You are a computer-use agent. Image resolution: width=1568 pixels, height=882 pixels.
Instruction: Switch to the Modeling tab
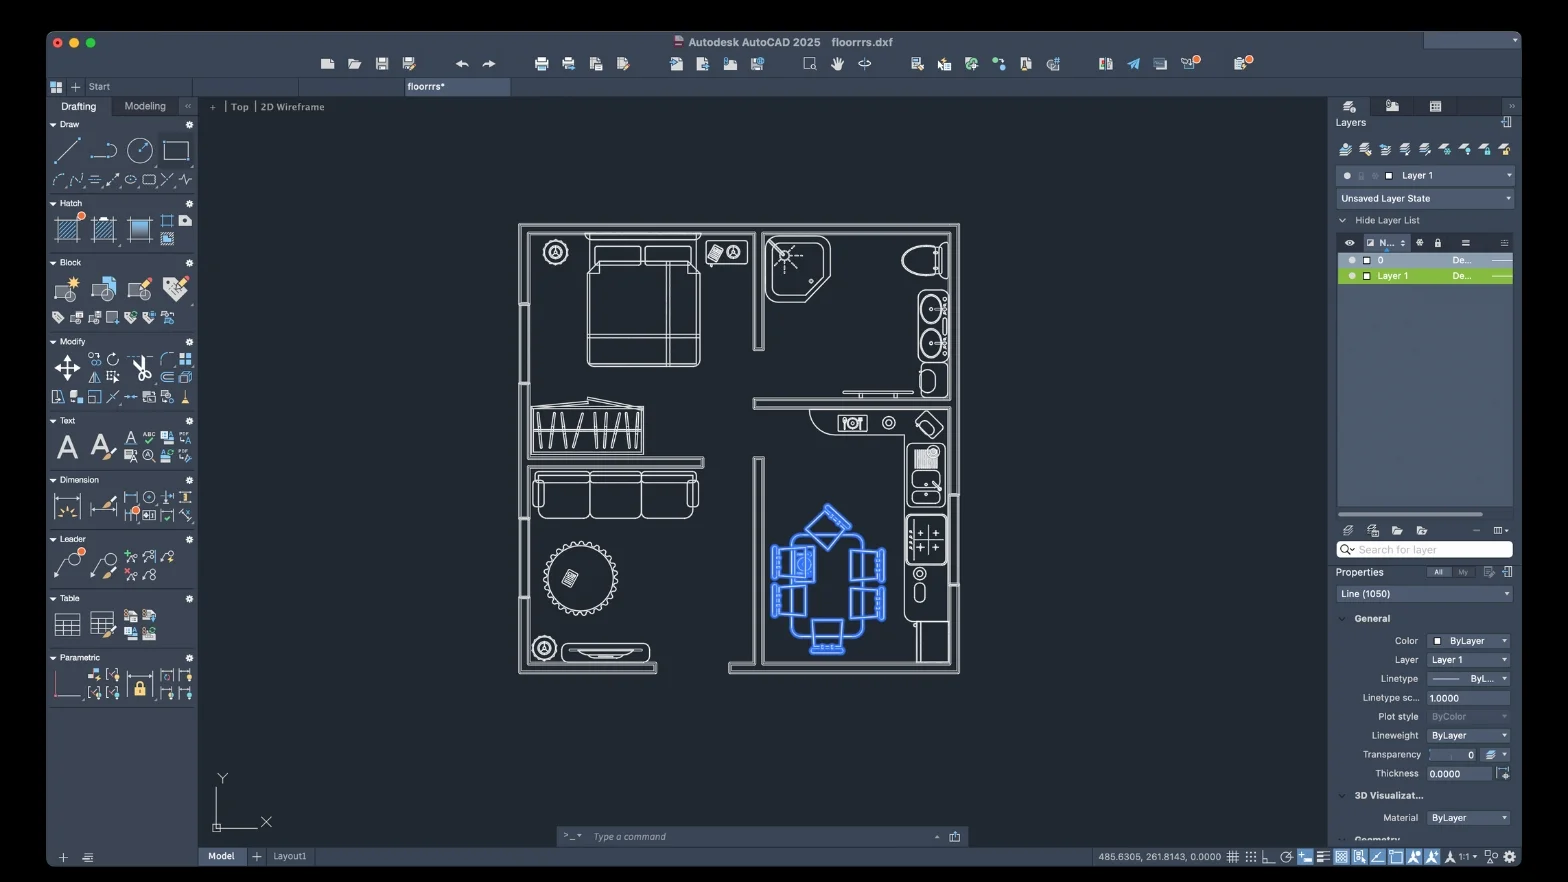145,106
